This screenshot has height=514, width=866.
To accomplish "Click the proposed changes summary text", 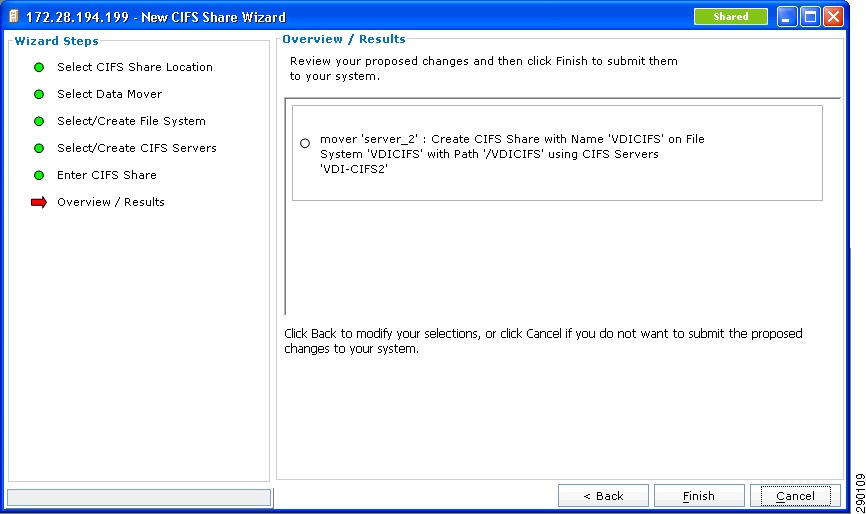I will [x=512, y=154].
